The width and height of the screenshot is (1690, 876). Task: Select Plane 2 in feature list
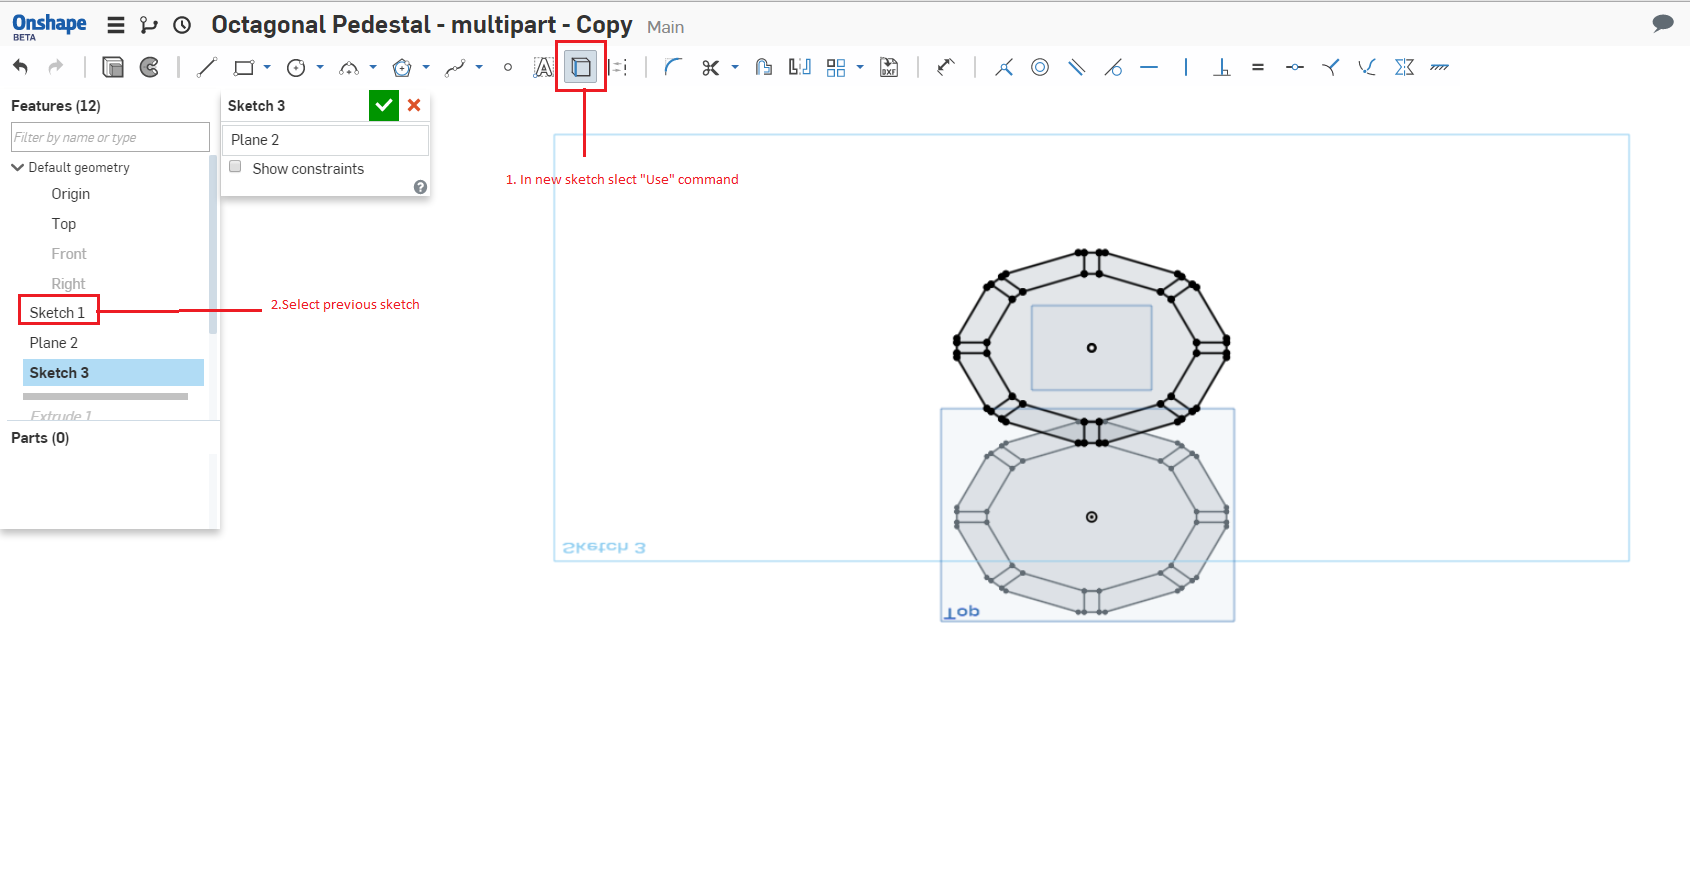click(x=54, y=343)
